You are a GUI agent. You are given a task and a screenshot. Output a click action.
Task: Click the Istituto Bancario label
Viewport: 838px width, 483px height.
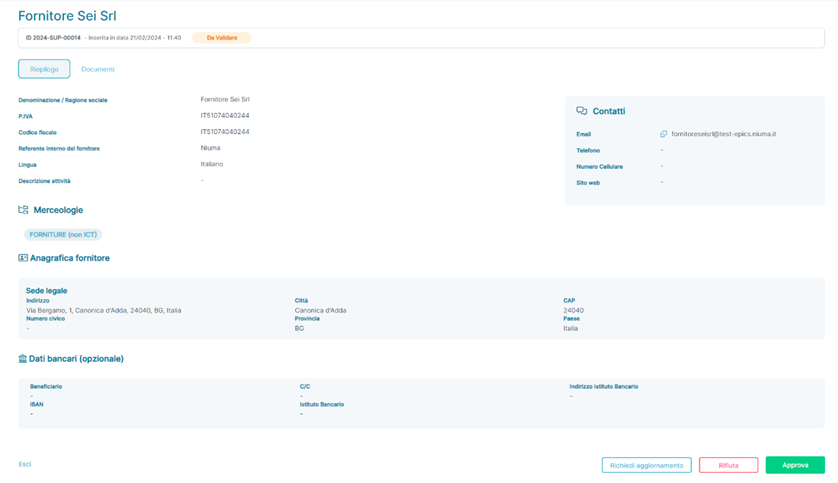[322, 404]
